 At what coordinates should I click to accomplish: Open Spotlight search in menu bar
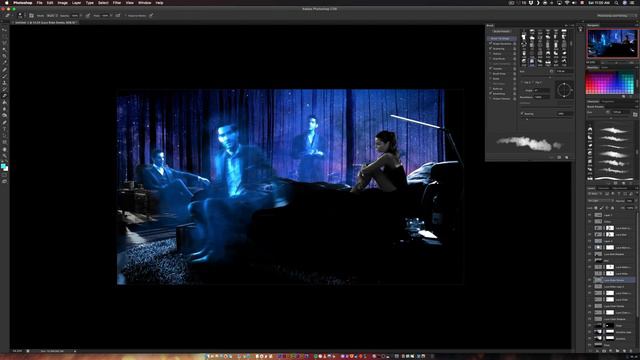[616, 3]
